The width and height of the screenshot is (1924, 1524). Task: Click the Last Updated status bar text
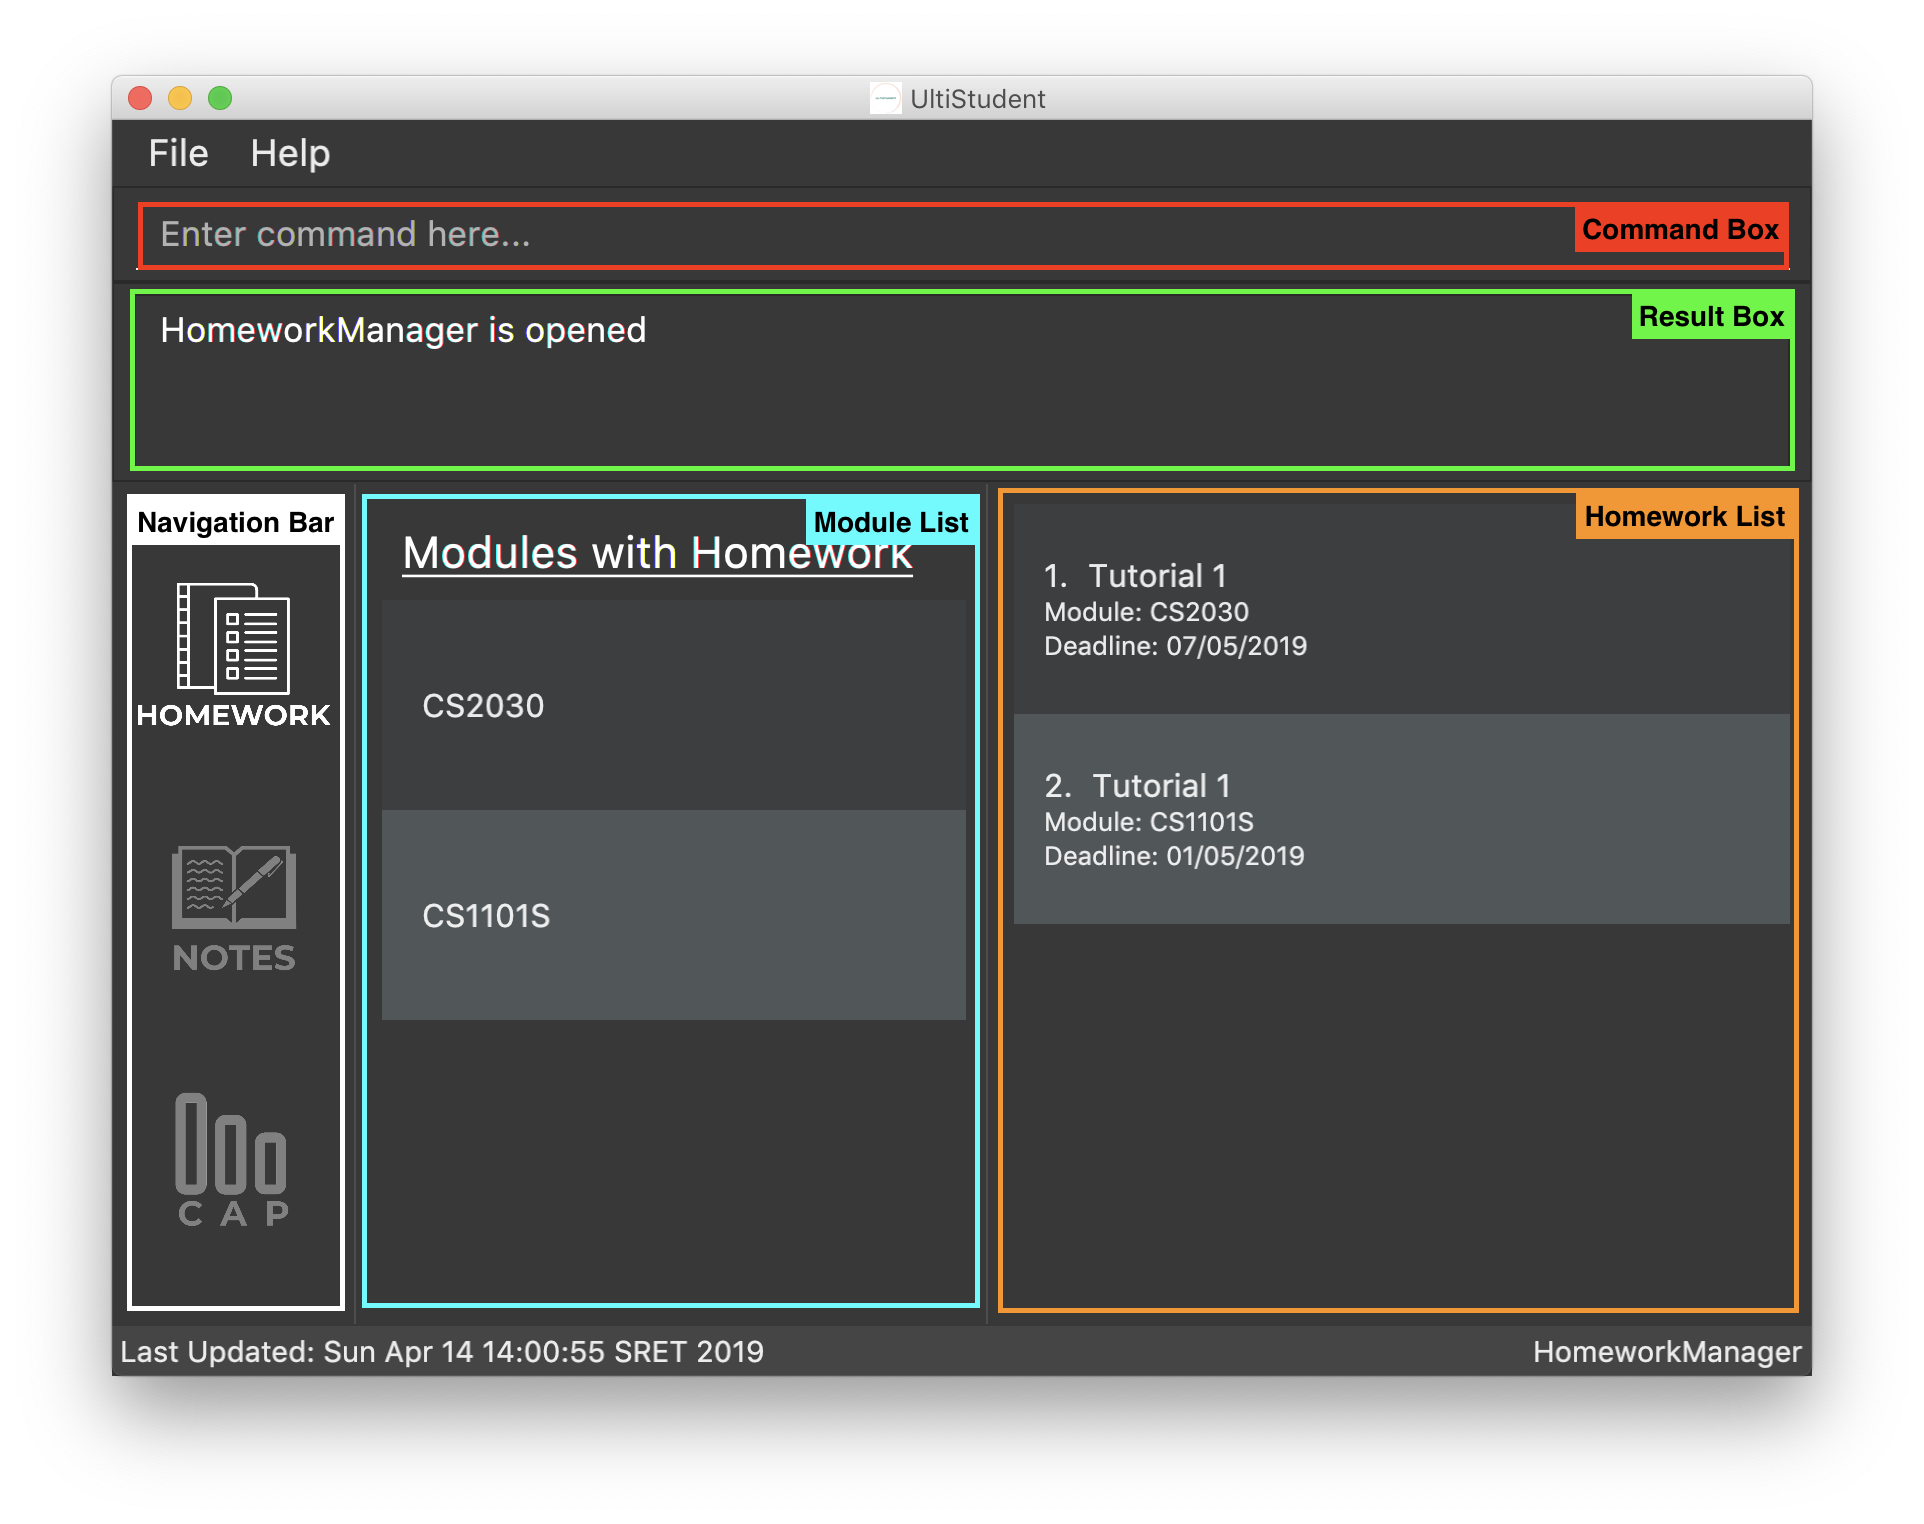(x=442, y=1352)
